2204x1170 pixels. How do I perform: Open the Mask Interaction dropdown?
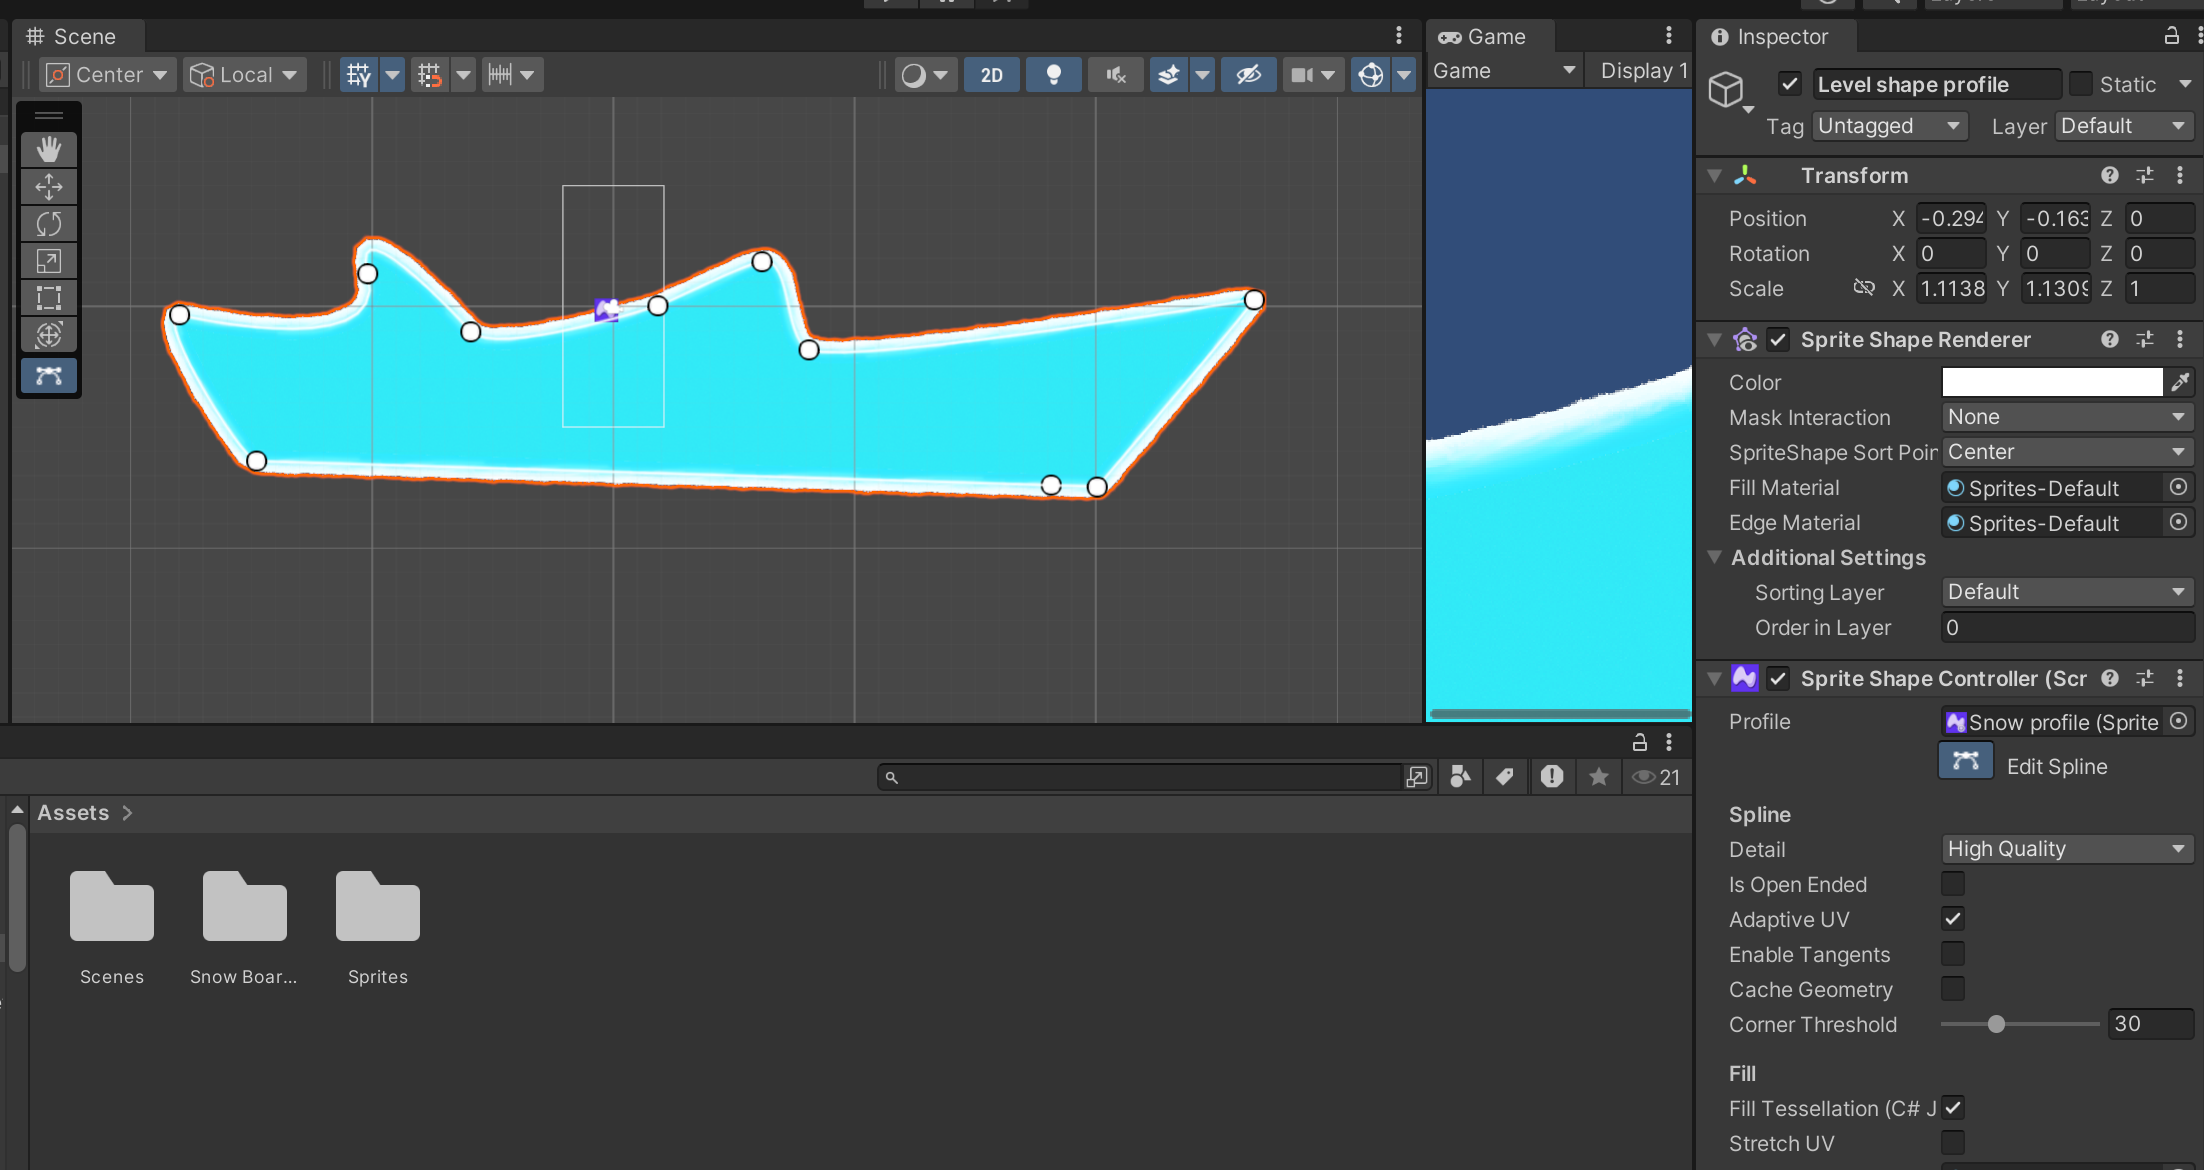(2066, 417)
